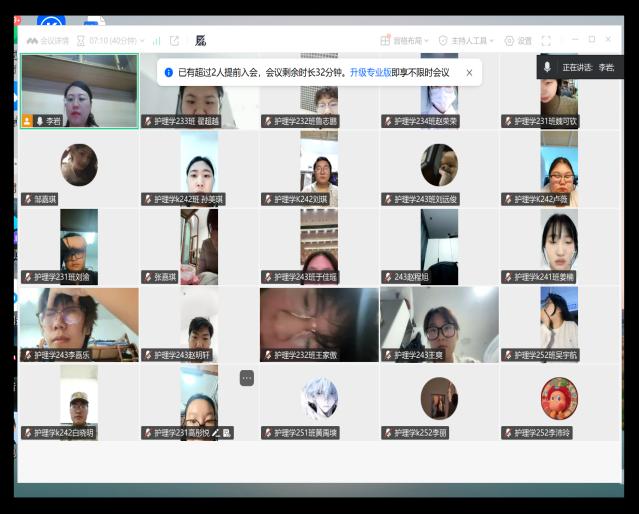Click the edit pencil icon beside 高彤悦's name
This screenshot has width=639, height=514.
[x=215, y=433]
